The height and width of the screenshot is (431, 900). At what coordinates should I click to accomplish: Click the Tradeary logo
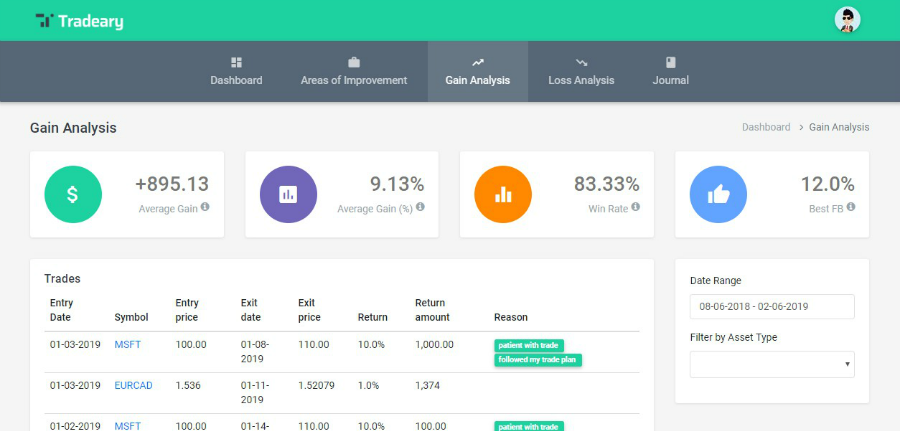(x=79, y=21)
